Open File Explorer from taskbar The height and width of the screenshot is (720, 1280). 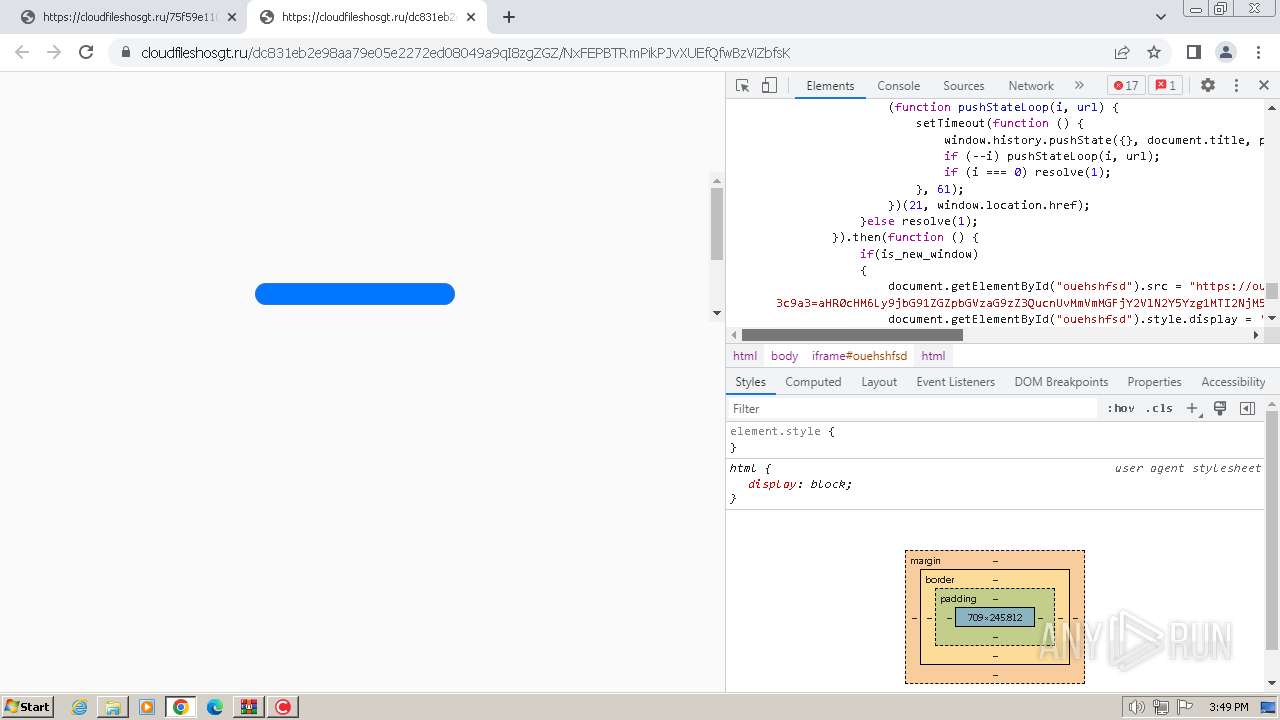pyautogui.click(x=113, y=707)
